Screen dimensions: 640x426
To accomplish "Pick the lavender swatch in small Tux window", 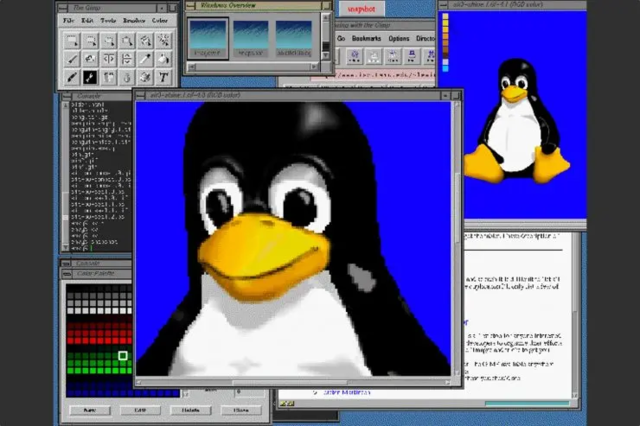I will pos(445,62).
